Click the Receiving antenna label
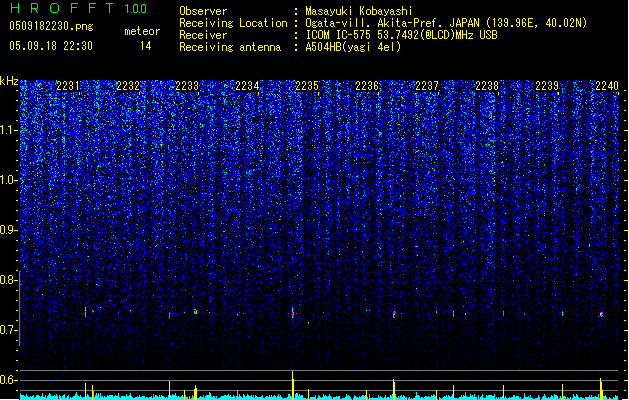This screenshot has width=629, height=400. click(230, 47)
